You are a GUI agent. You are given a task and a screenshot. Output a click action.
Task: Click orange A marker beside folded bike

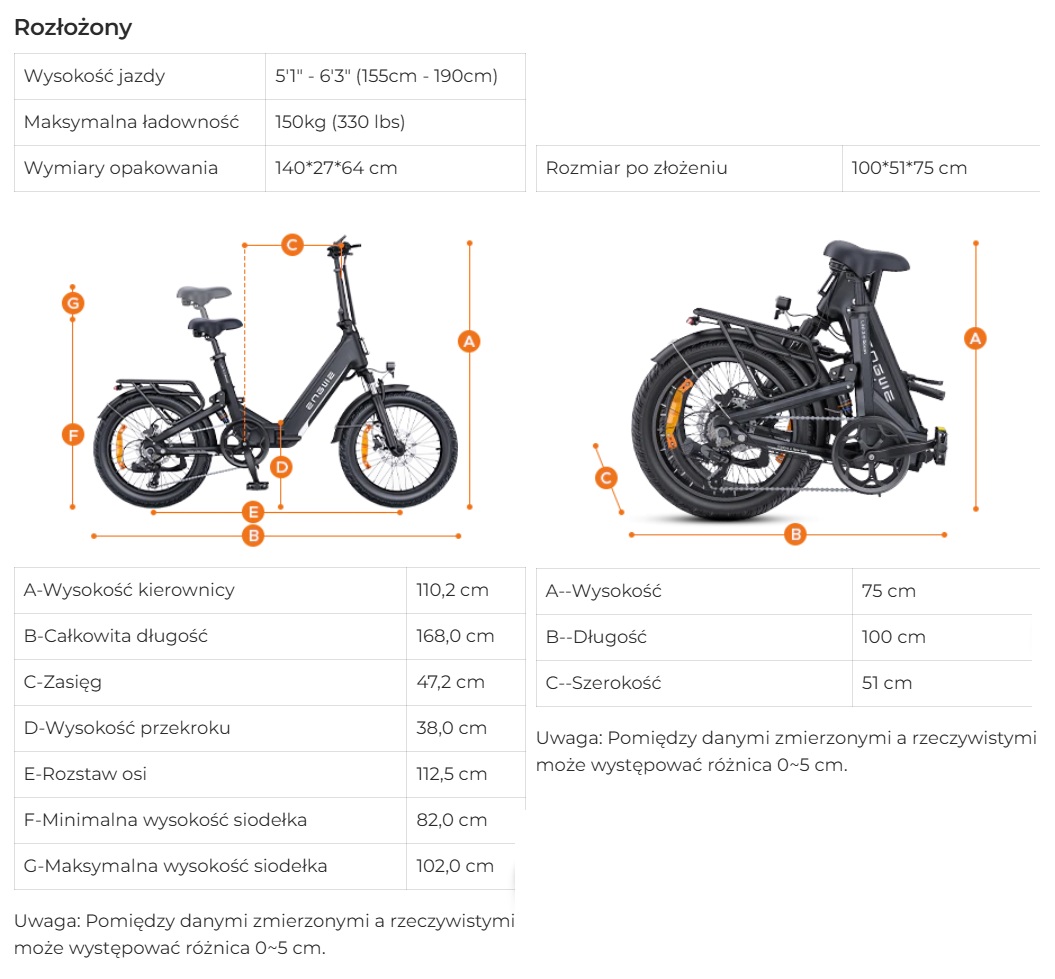coord(976,338)
